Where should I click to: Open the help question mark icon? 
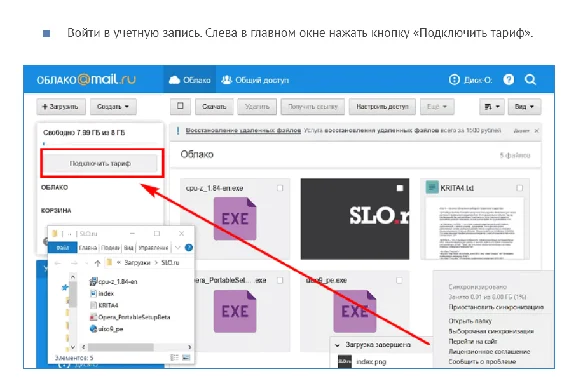point(509,79)
